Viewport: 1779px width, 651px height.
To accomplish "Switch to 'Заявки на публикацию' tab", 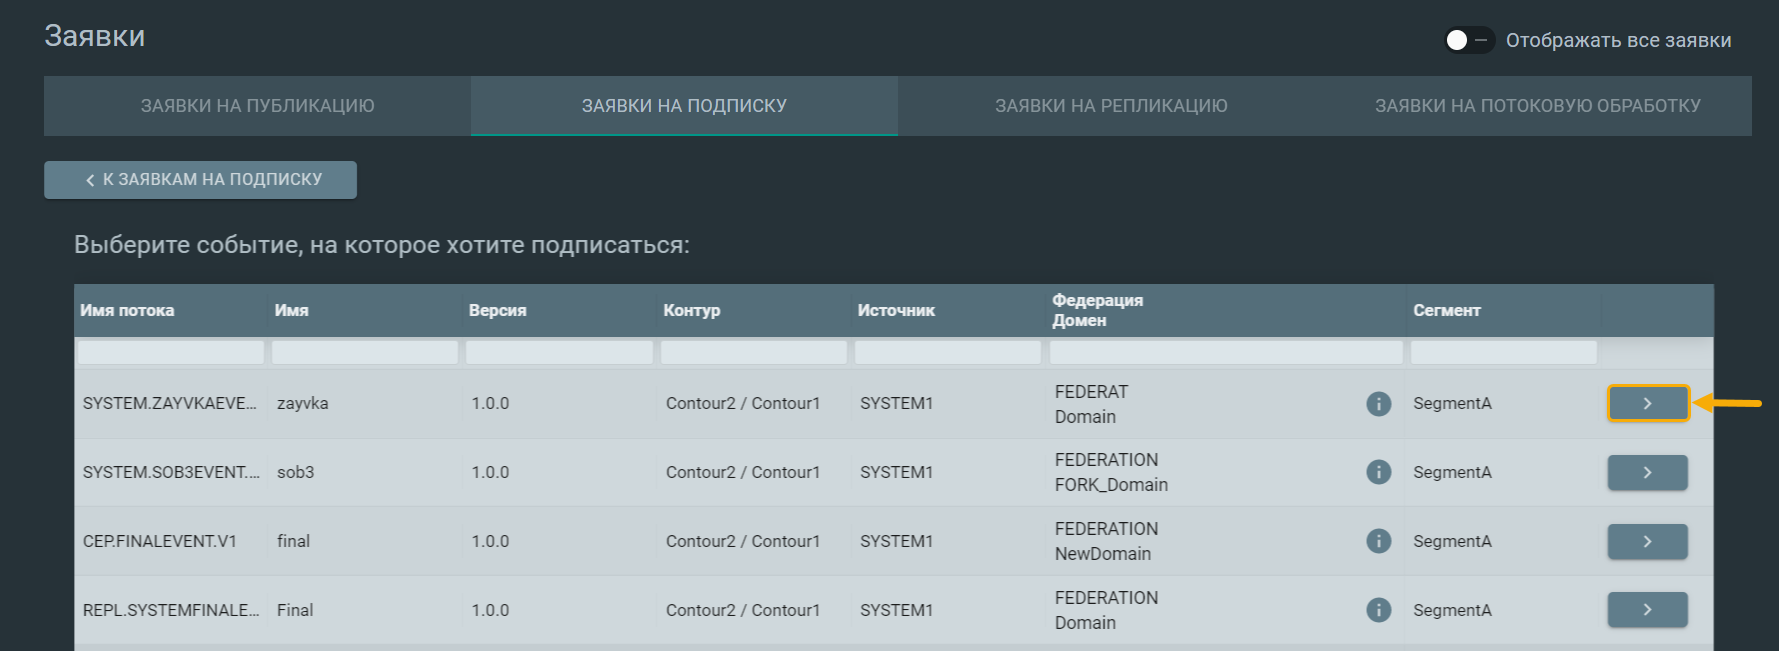I will (x=257, y=106).
